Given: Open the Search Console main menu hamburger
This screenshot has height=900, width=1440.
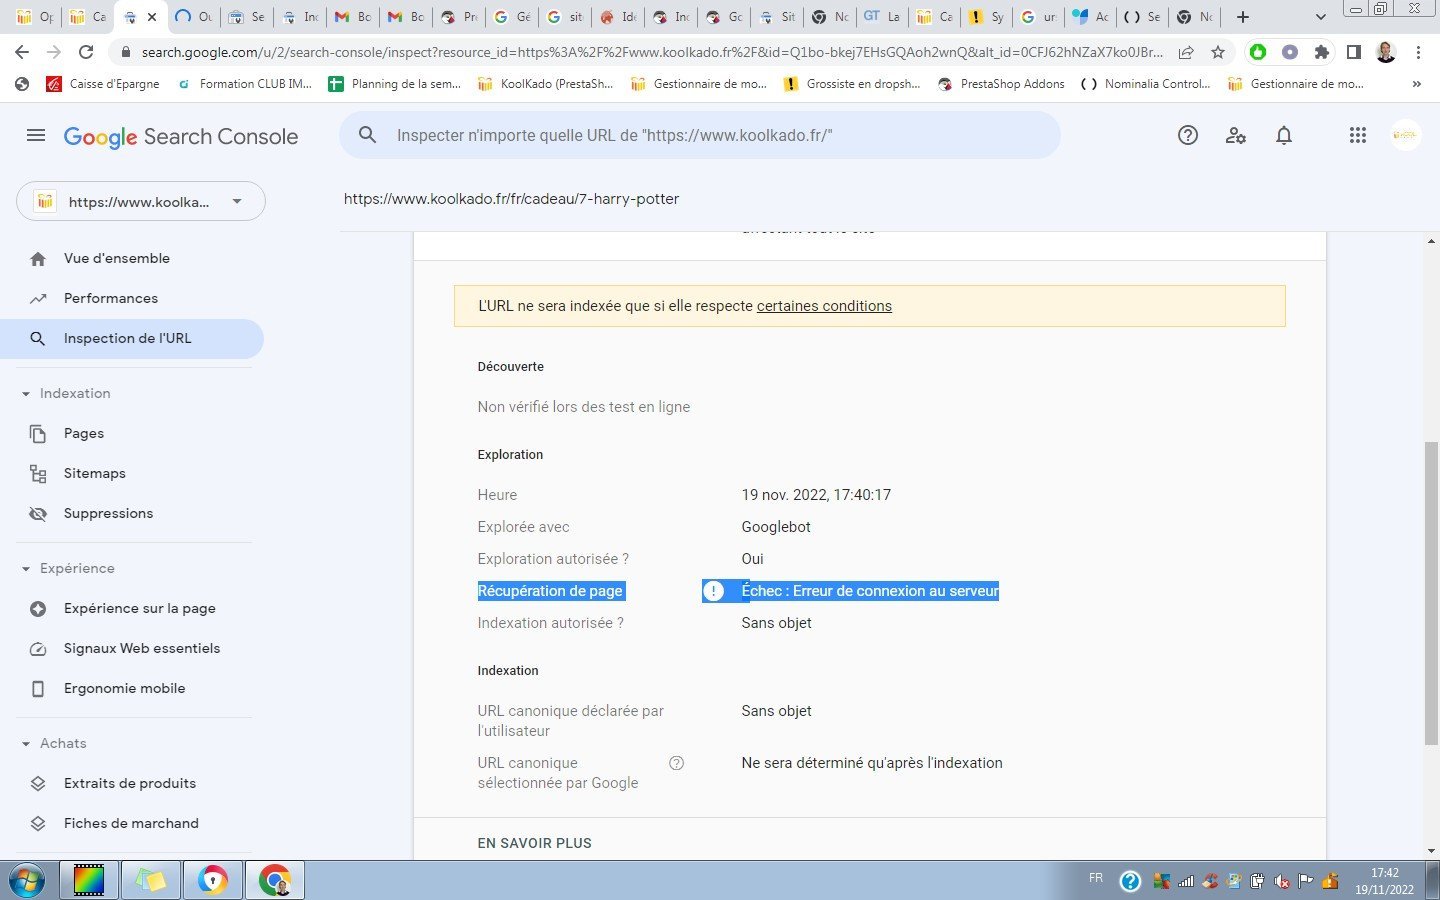Looking at the screenshot, I should coord(36,135).
